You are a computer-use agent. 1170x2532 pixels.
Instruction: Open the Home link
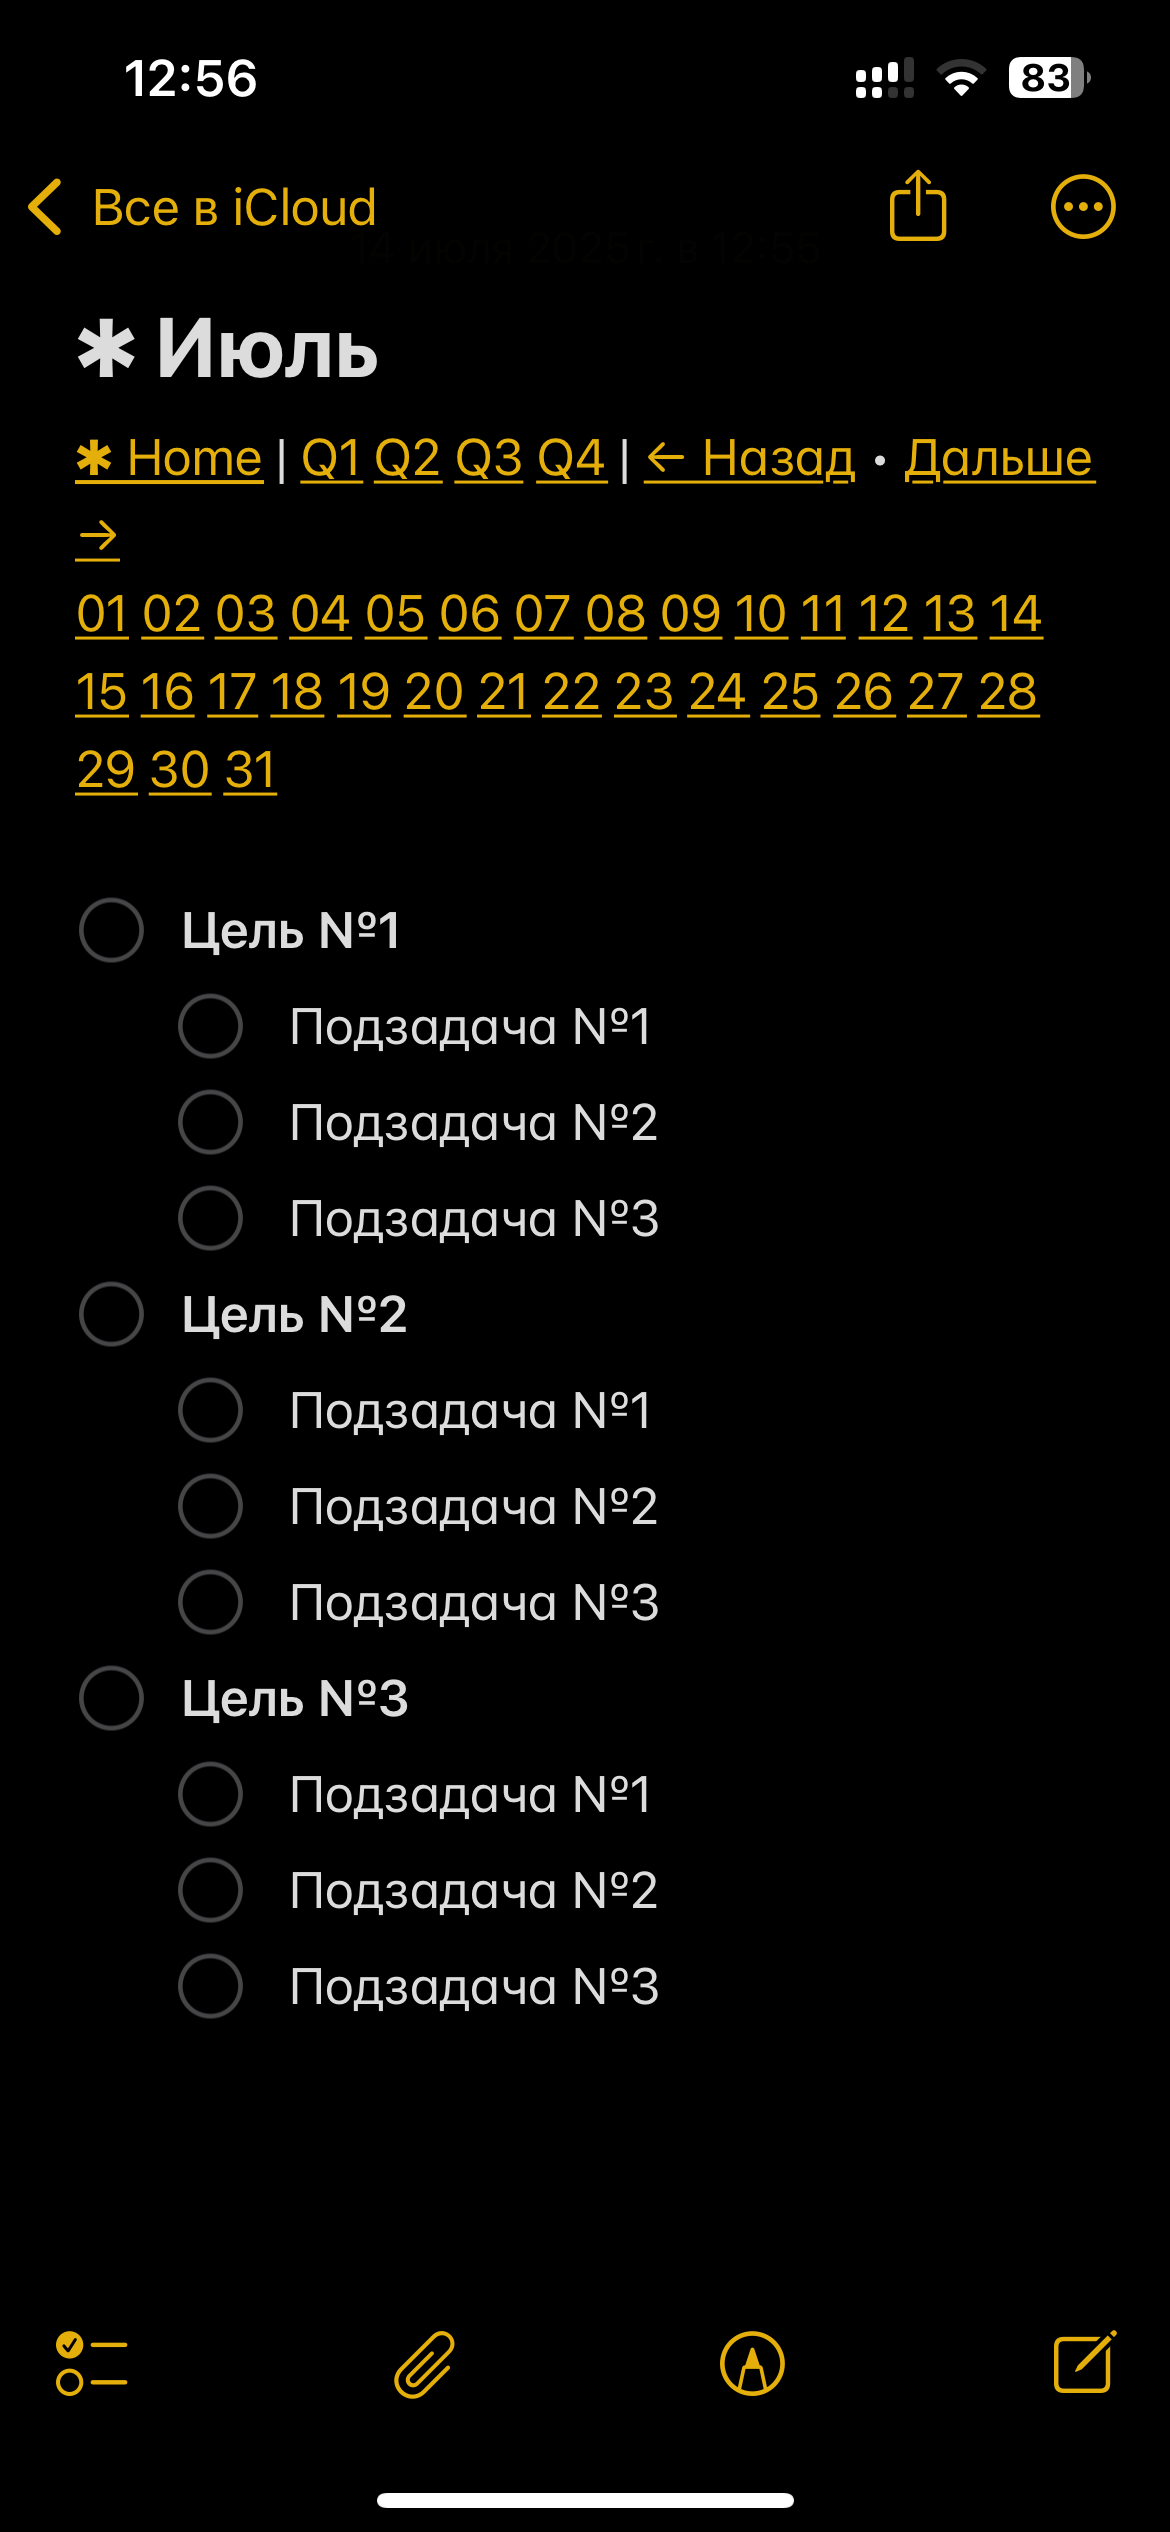(x=170, y=459)
